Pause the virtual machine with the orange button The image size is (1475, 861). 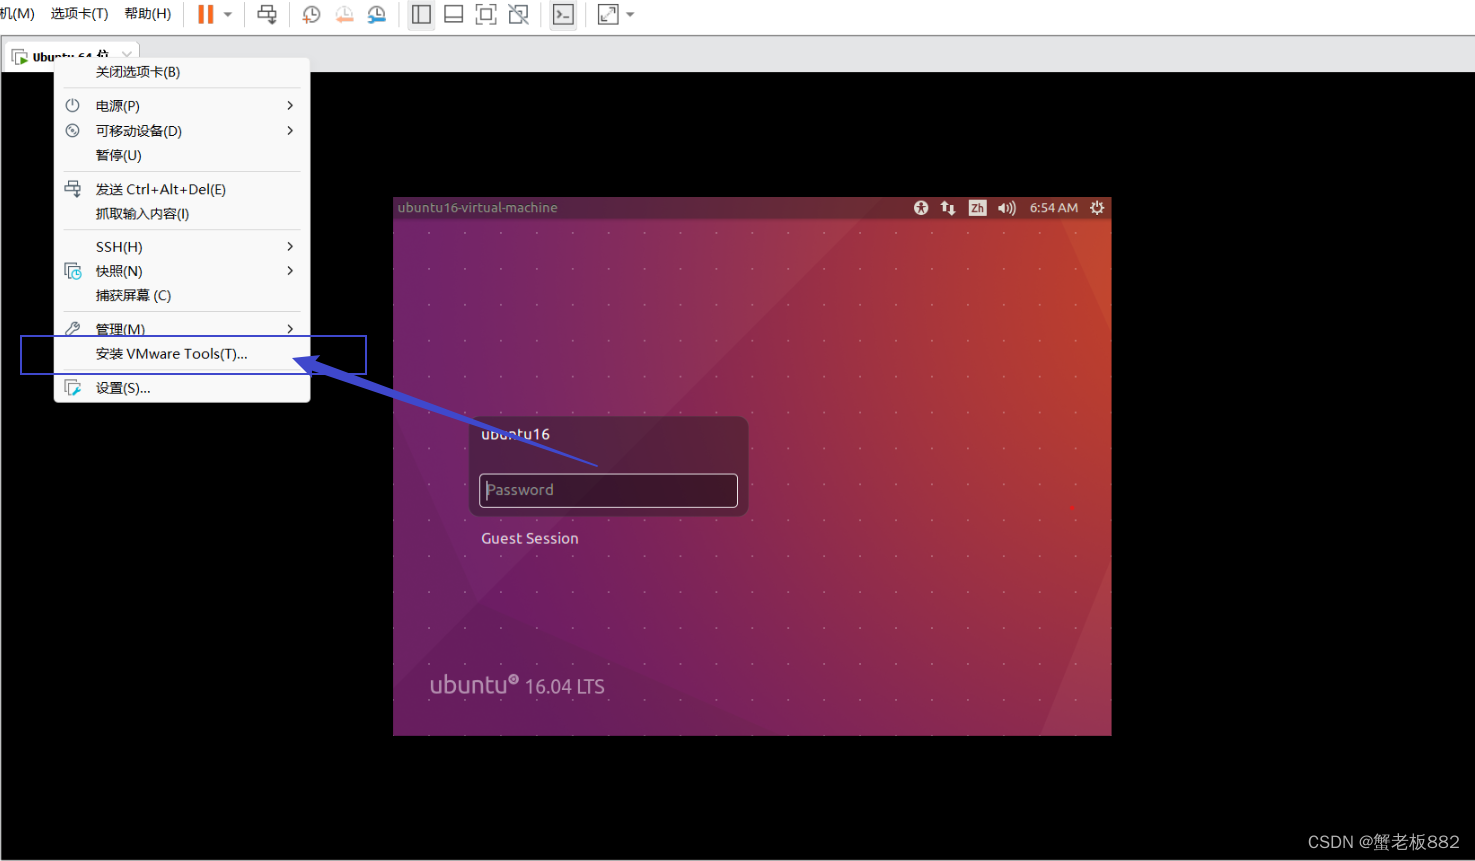click(206, 14)
